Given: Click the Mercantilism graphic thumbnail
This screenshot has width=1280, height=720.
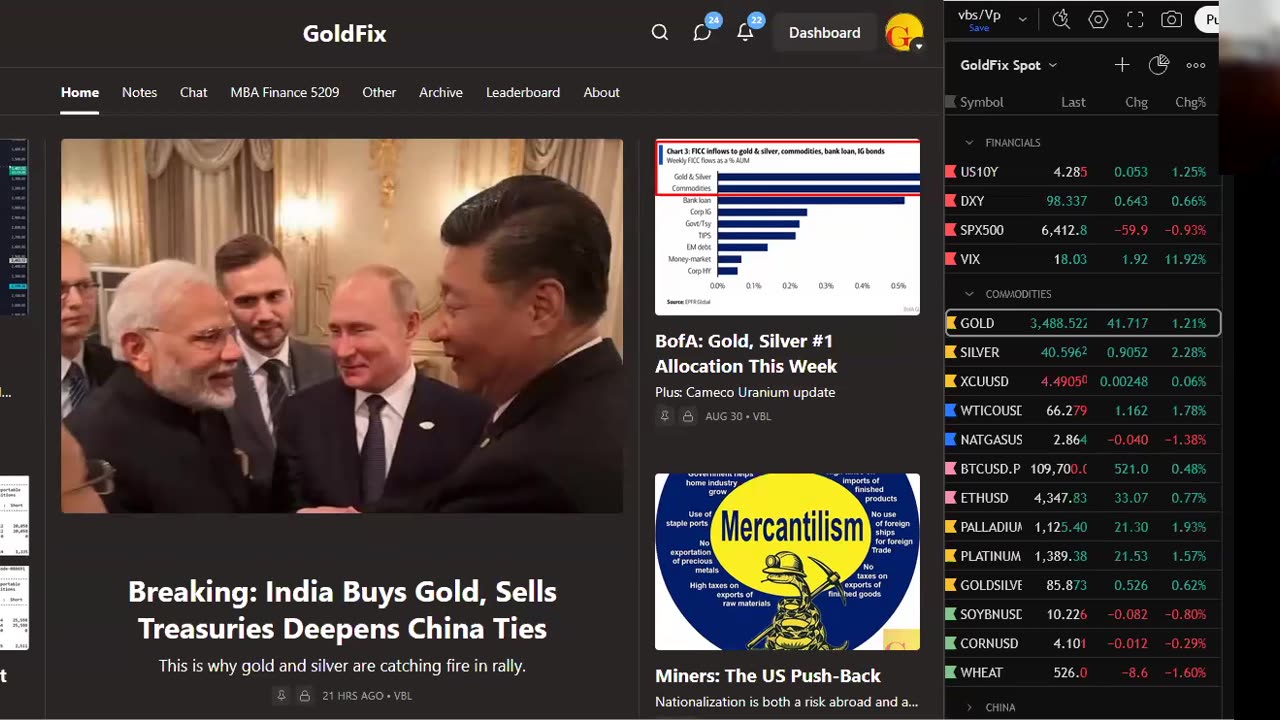Looking at the screenshot, I should [787, 562].
